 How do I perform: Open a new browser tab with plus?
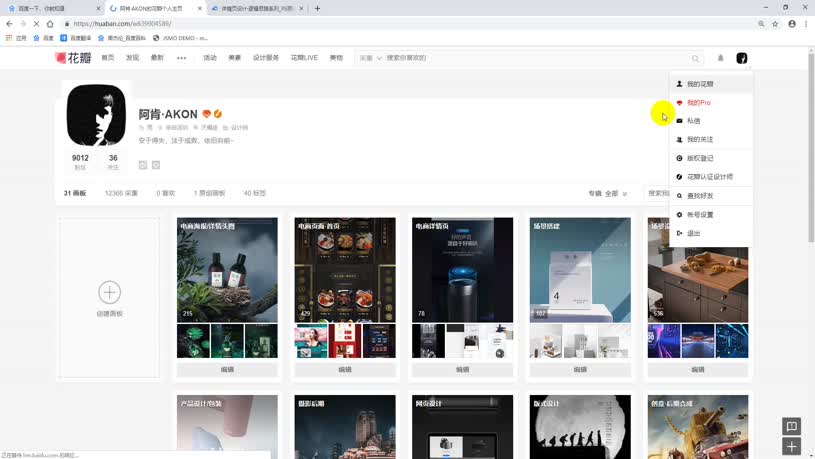pyautogui.click(x=317, y=8)
